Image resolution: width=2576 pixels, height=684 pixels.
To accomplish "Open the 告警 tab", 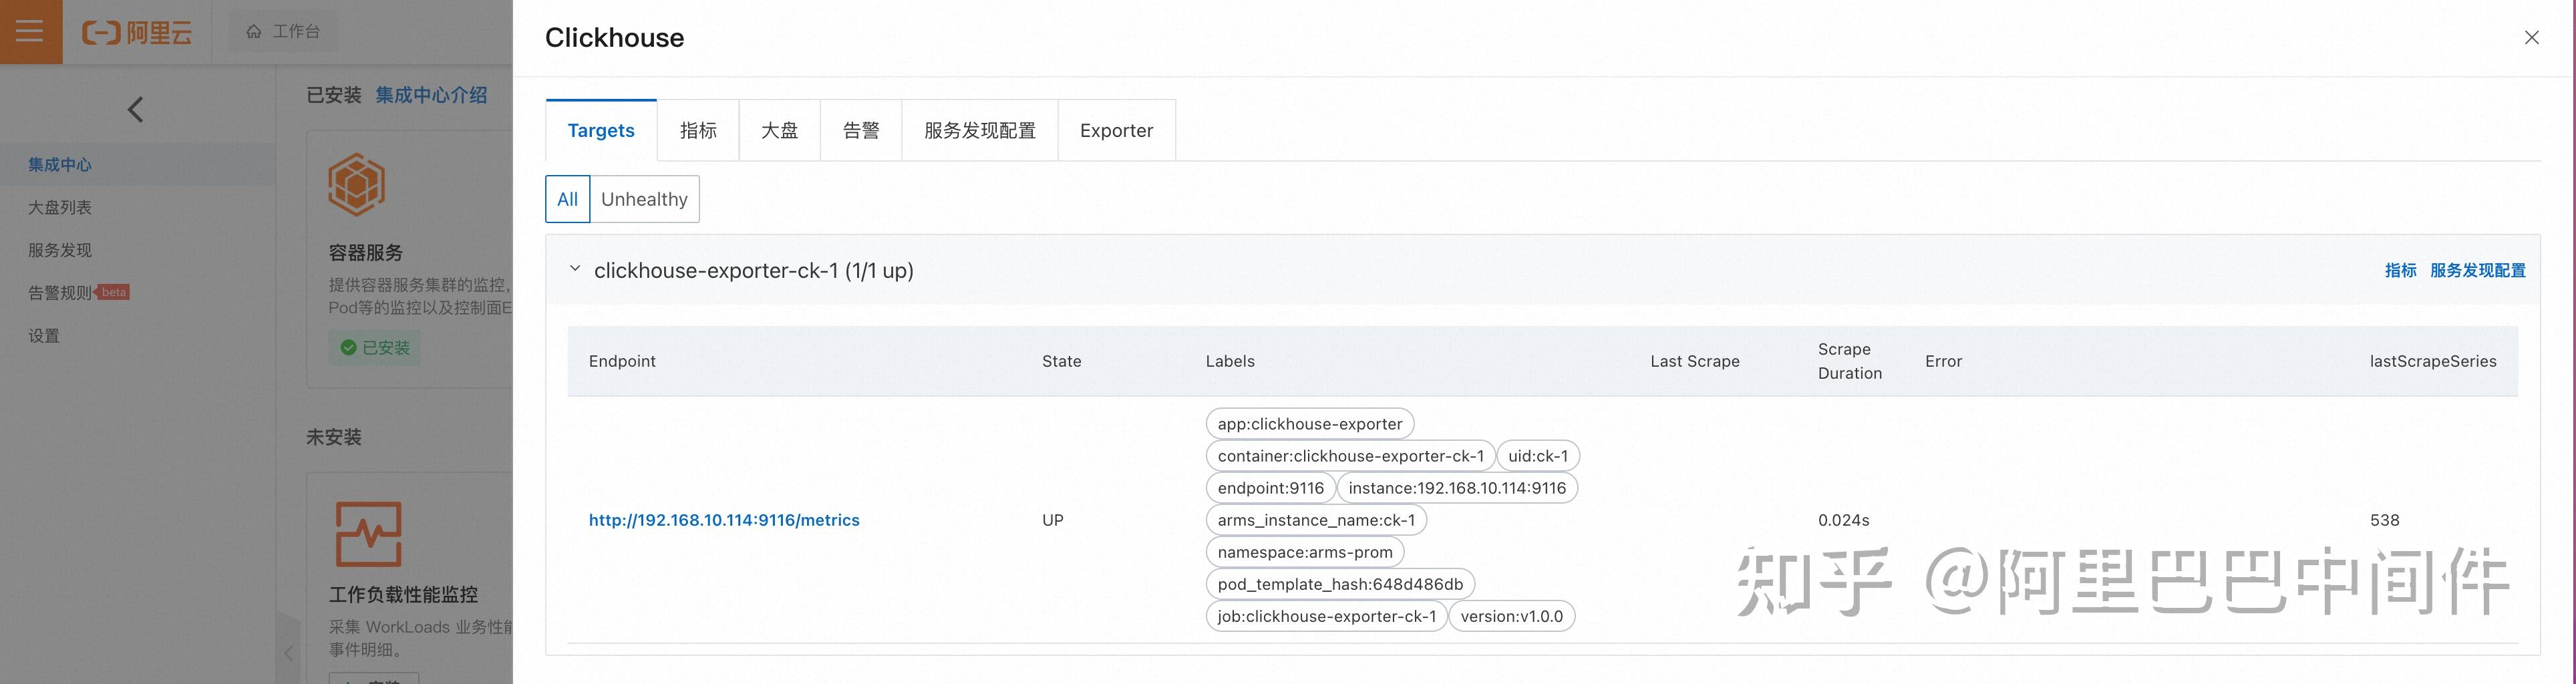I will [860, 131].
